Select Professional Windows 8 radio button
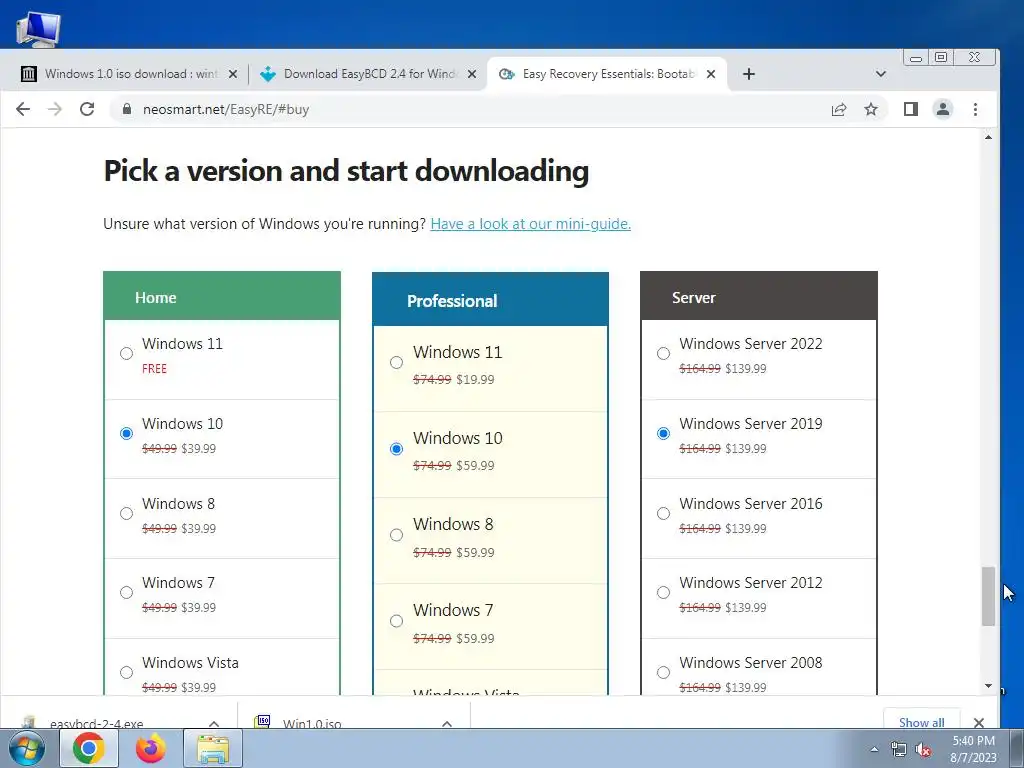The image size is (1024, 768). (396, 536)
